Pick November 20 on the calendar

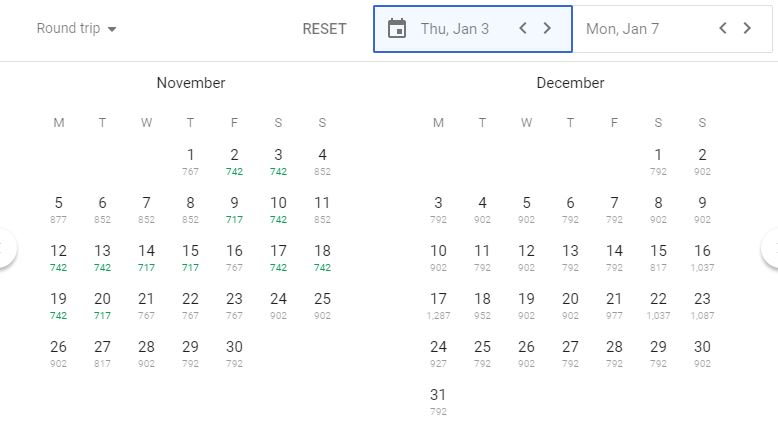[102, 304]
